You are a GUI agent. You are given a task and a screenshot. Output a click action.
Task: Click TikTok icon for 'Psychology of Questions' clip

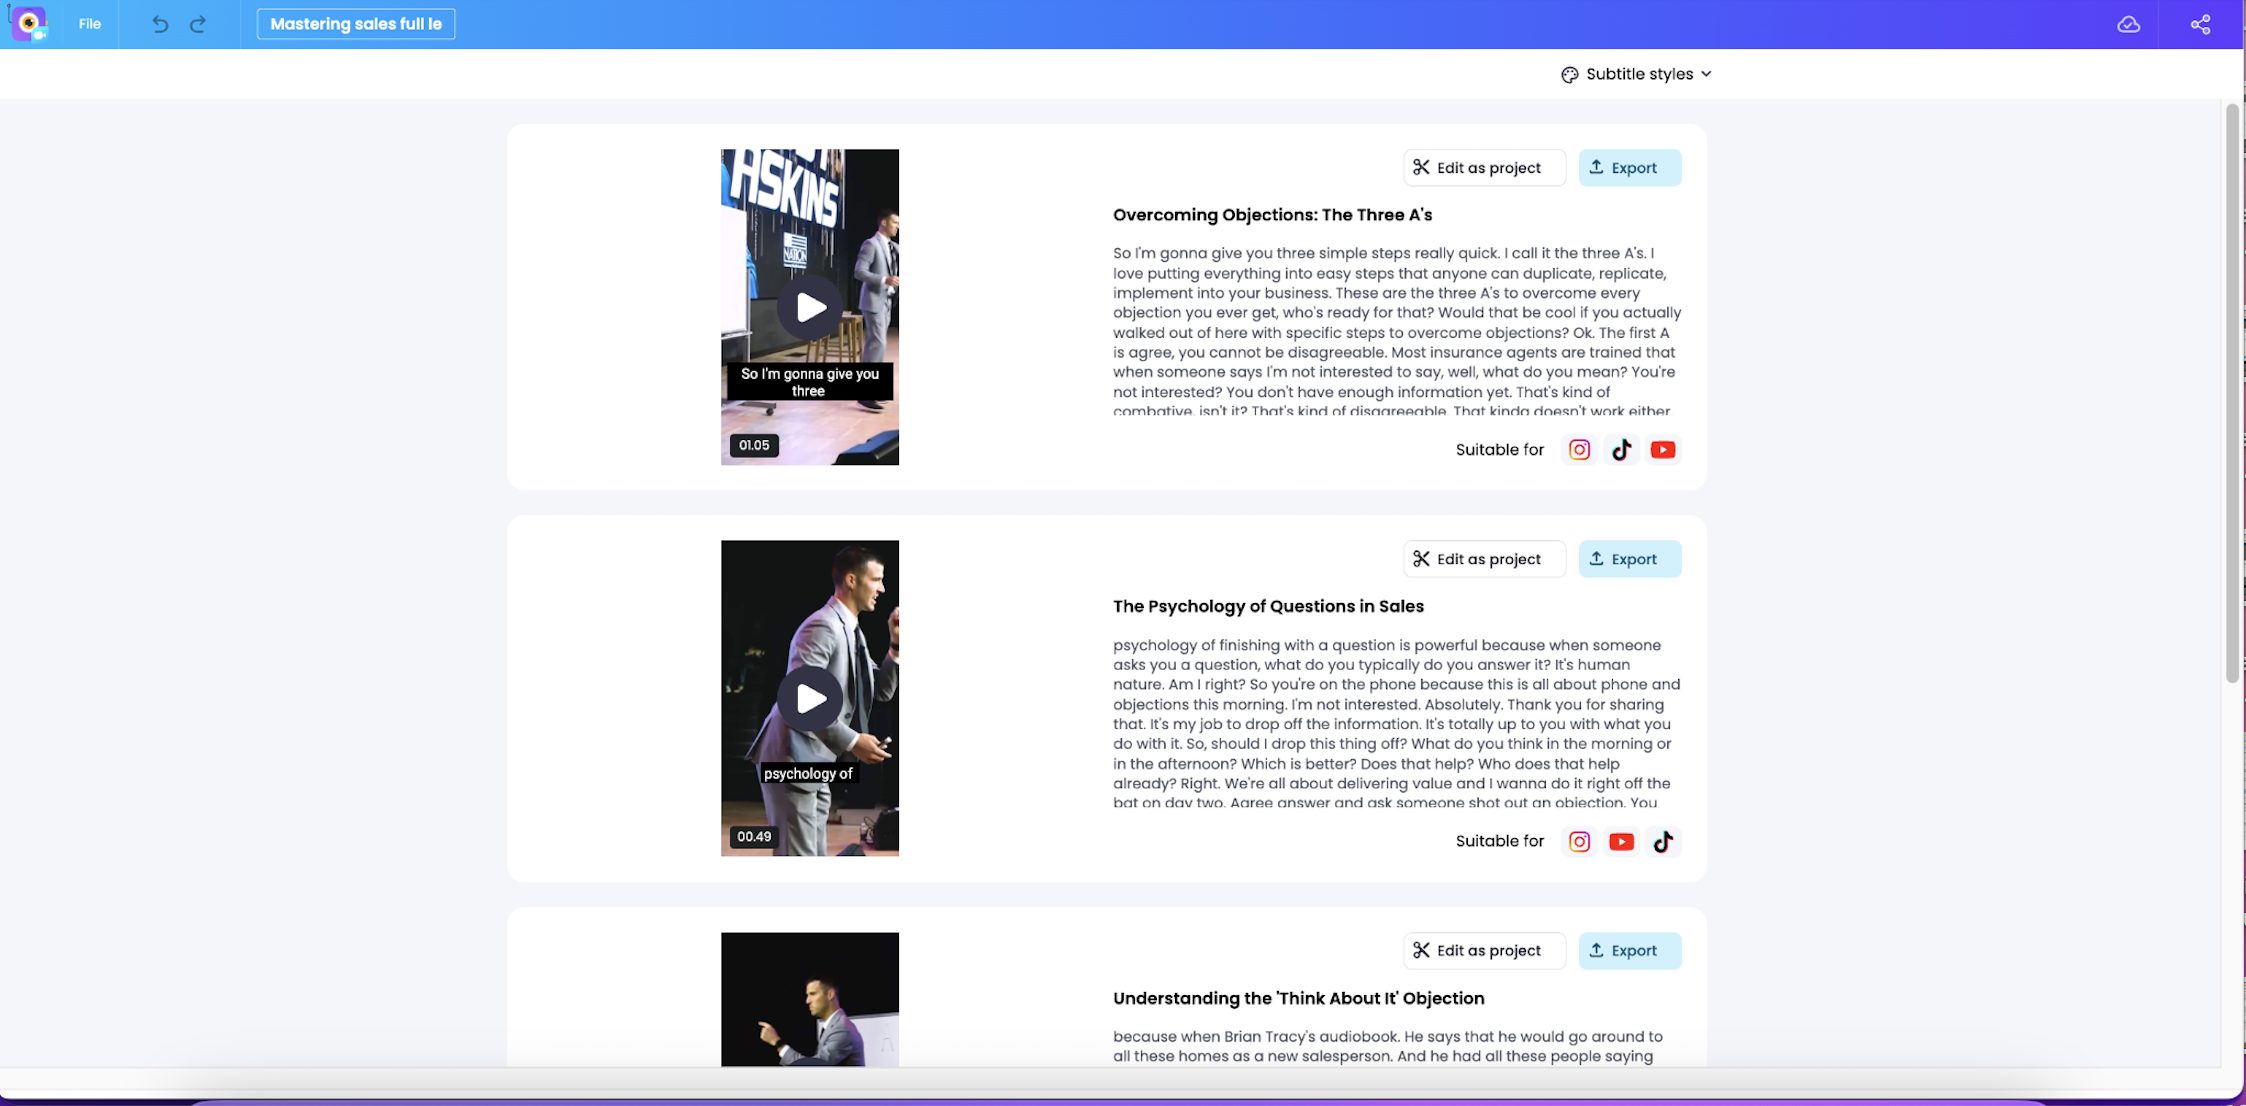[x=1663, y=842]
